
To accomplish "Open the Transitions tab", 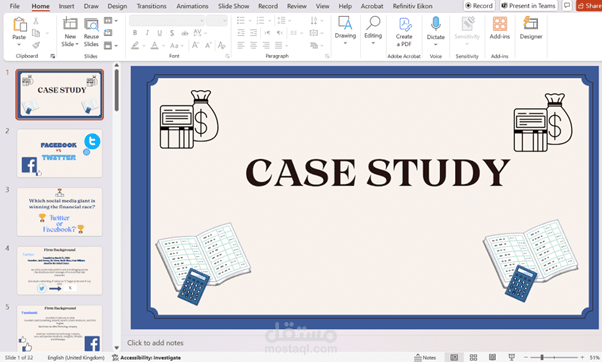I will click(x=152, y=6).
